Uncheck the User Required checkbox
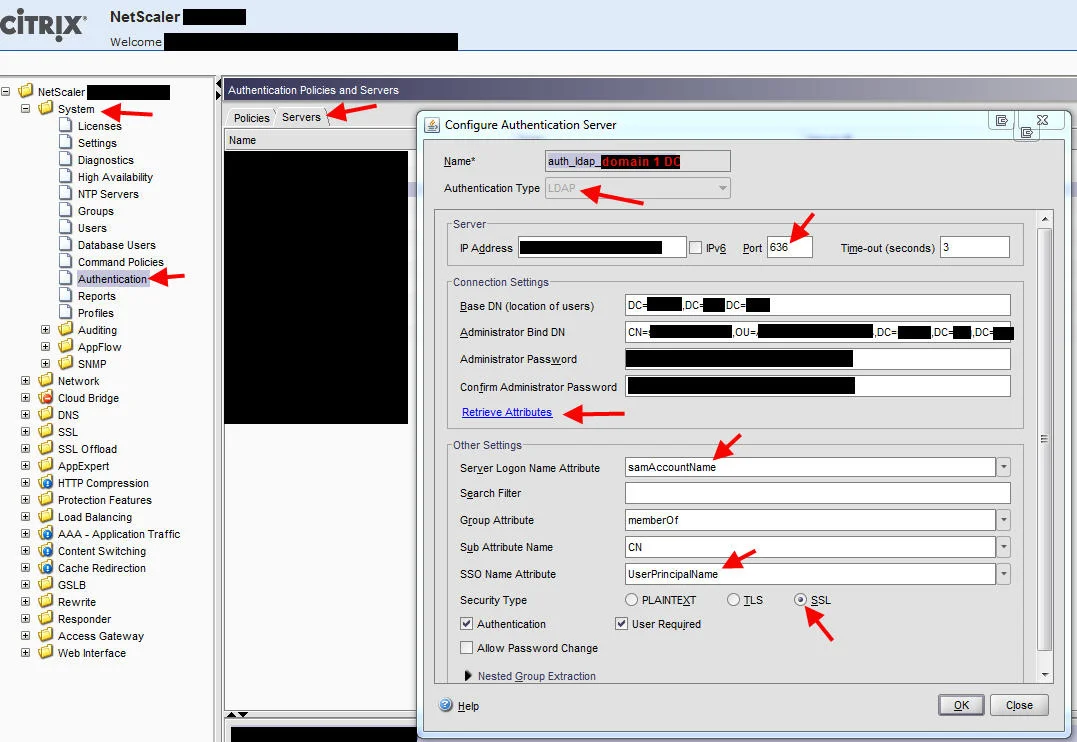 coord(621,623)
